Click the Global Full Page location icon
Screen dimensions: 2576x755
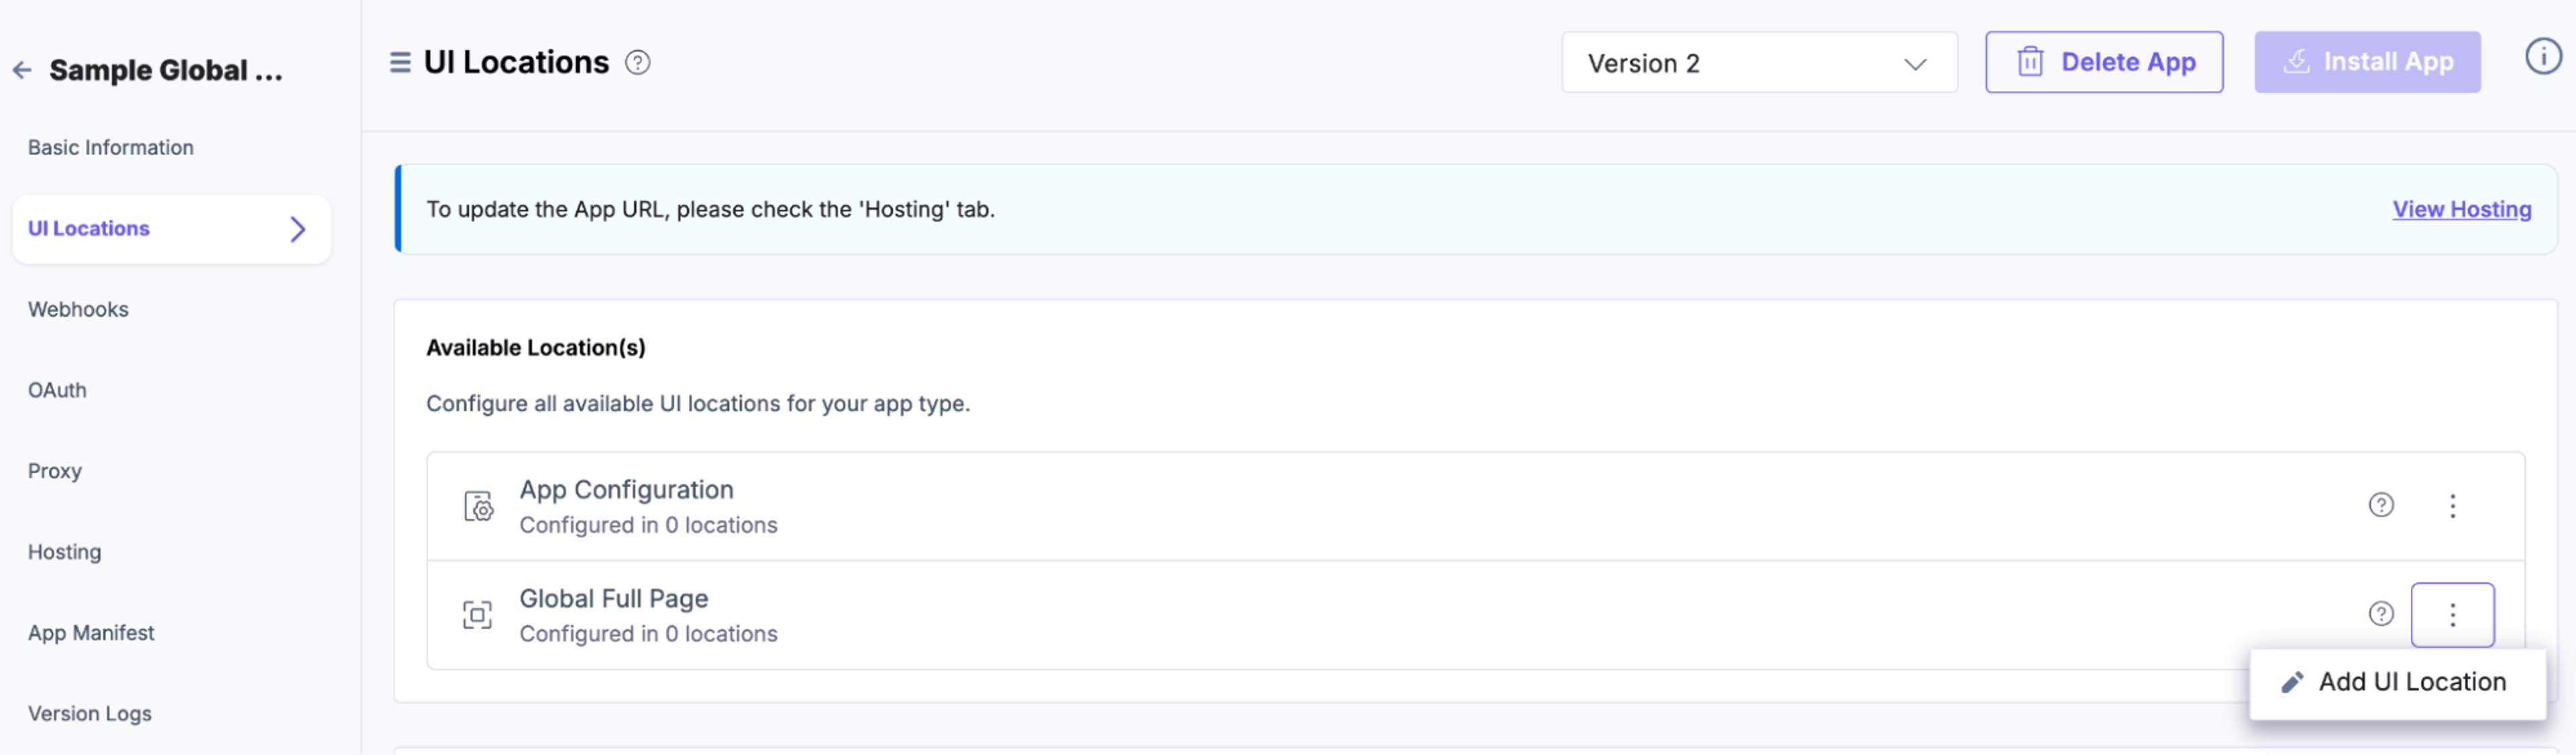(477, 615)
